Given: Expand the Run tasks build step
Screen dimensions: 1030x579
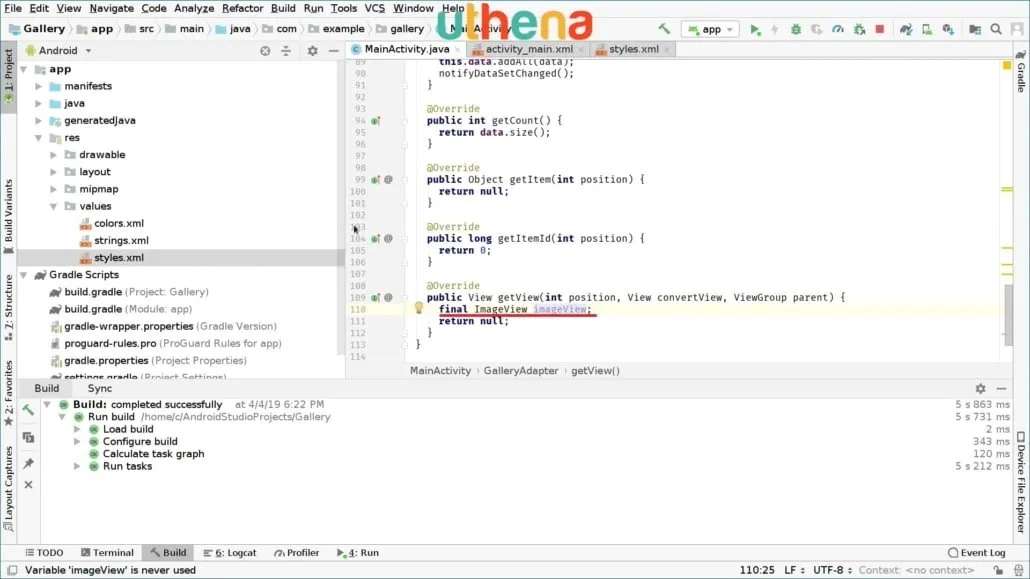Looking at the screenshot, I should pos(78,466).
